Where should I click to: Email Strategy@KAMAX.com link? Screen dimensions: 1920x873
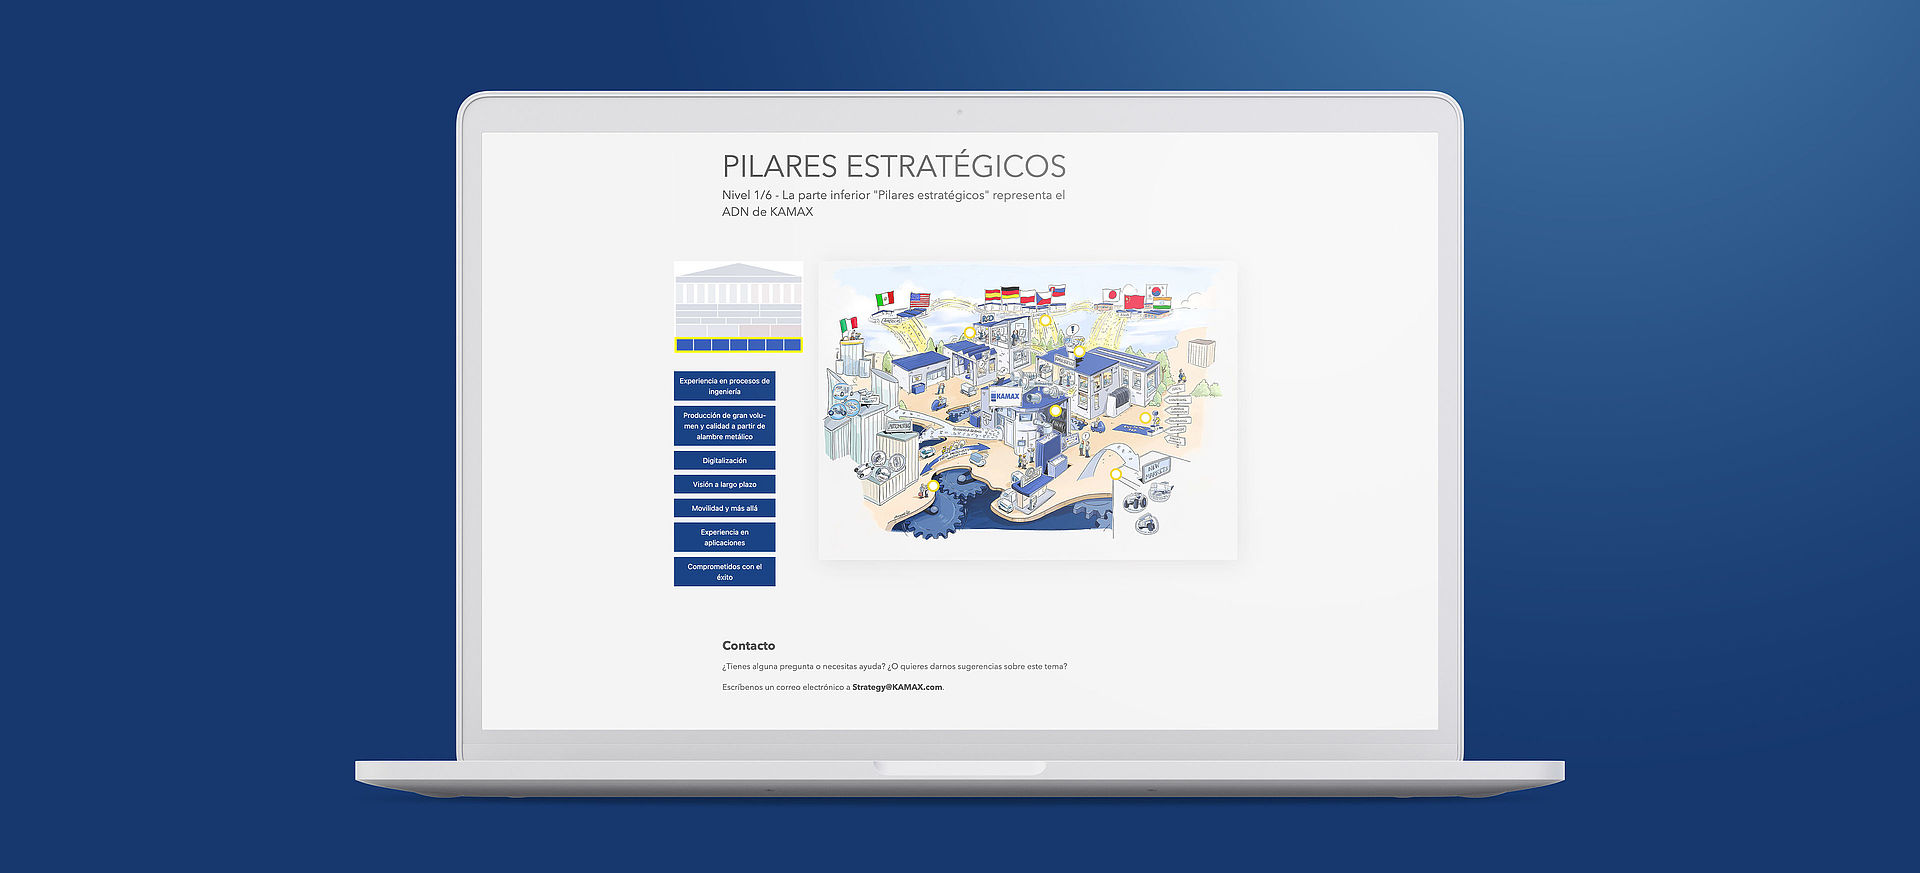pos(897,687)
